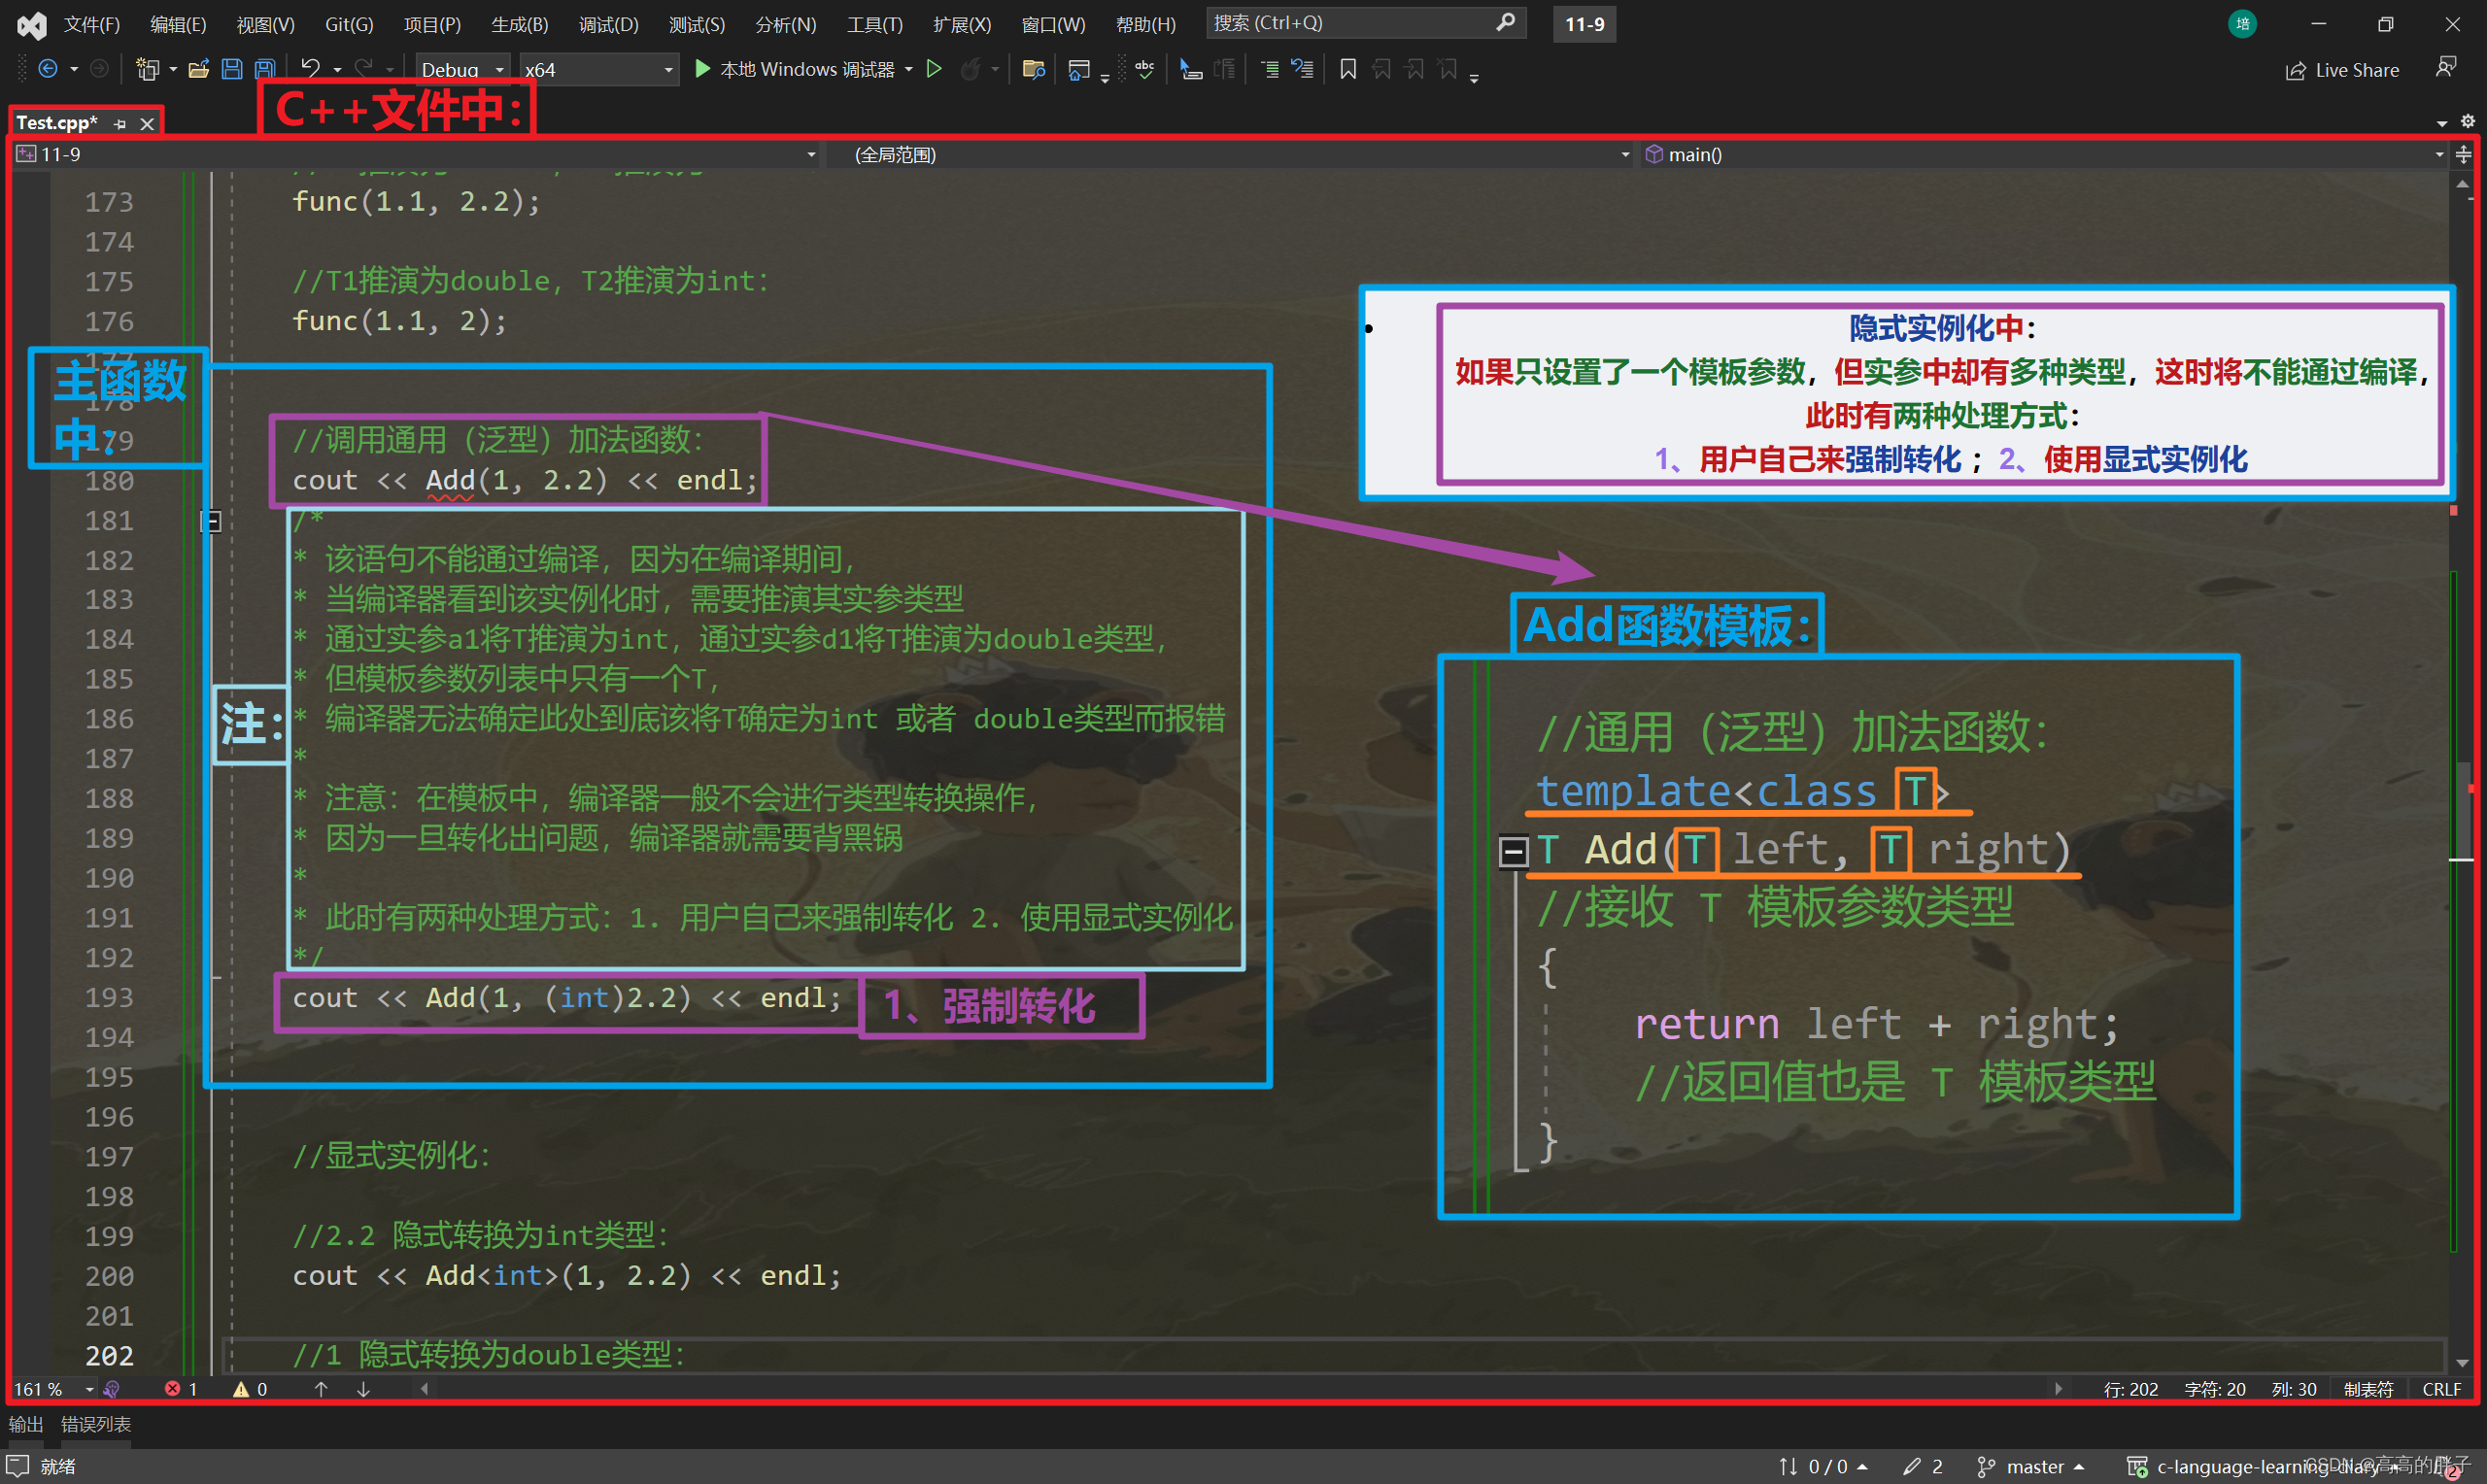The height and width of the screenshot is (1484, 2487).
Task: Undo the last edit with the Undo icon
Action: [x=311, y=69]
